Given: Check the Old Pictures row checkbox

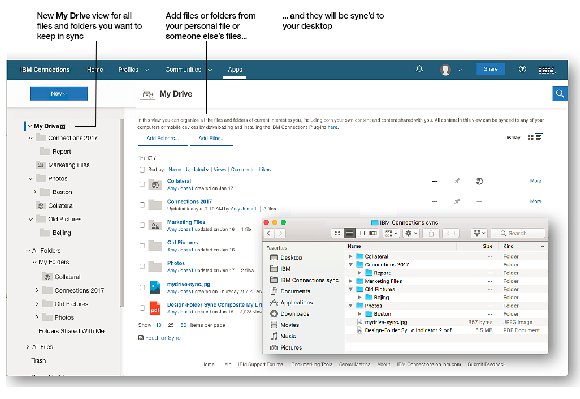Looking at the screenshot, I should (142, 246).
